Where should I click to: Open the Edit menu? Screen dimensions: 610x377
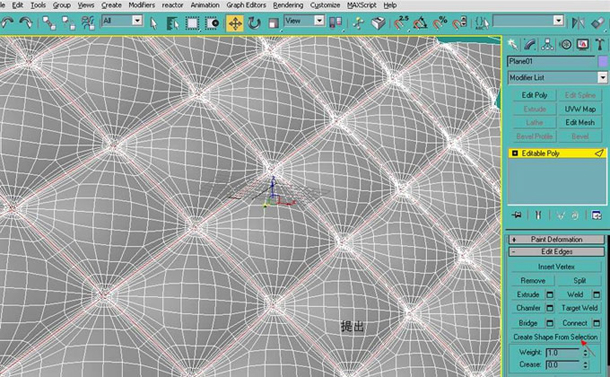18,5
